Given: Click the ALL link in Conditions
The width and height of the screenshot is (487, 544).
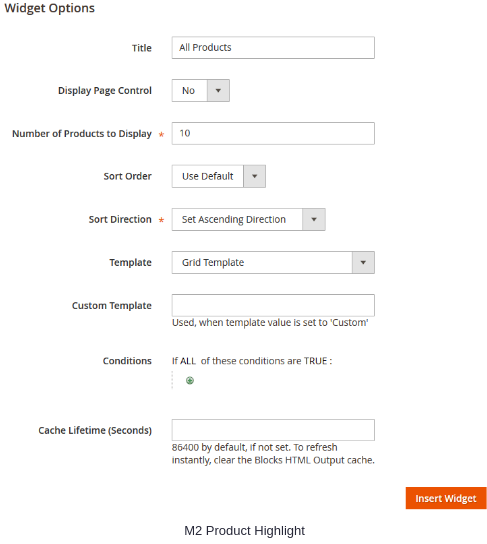Looking at the screenshot, I should [188, 361].
